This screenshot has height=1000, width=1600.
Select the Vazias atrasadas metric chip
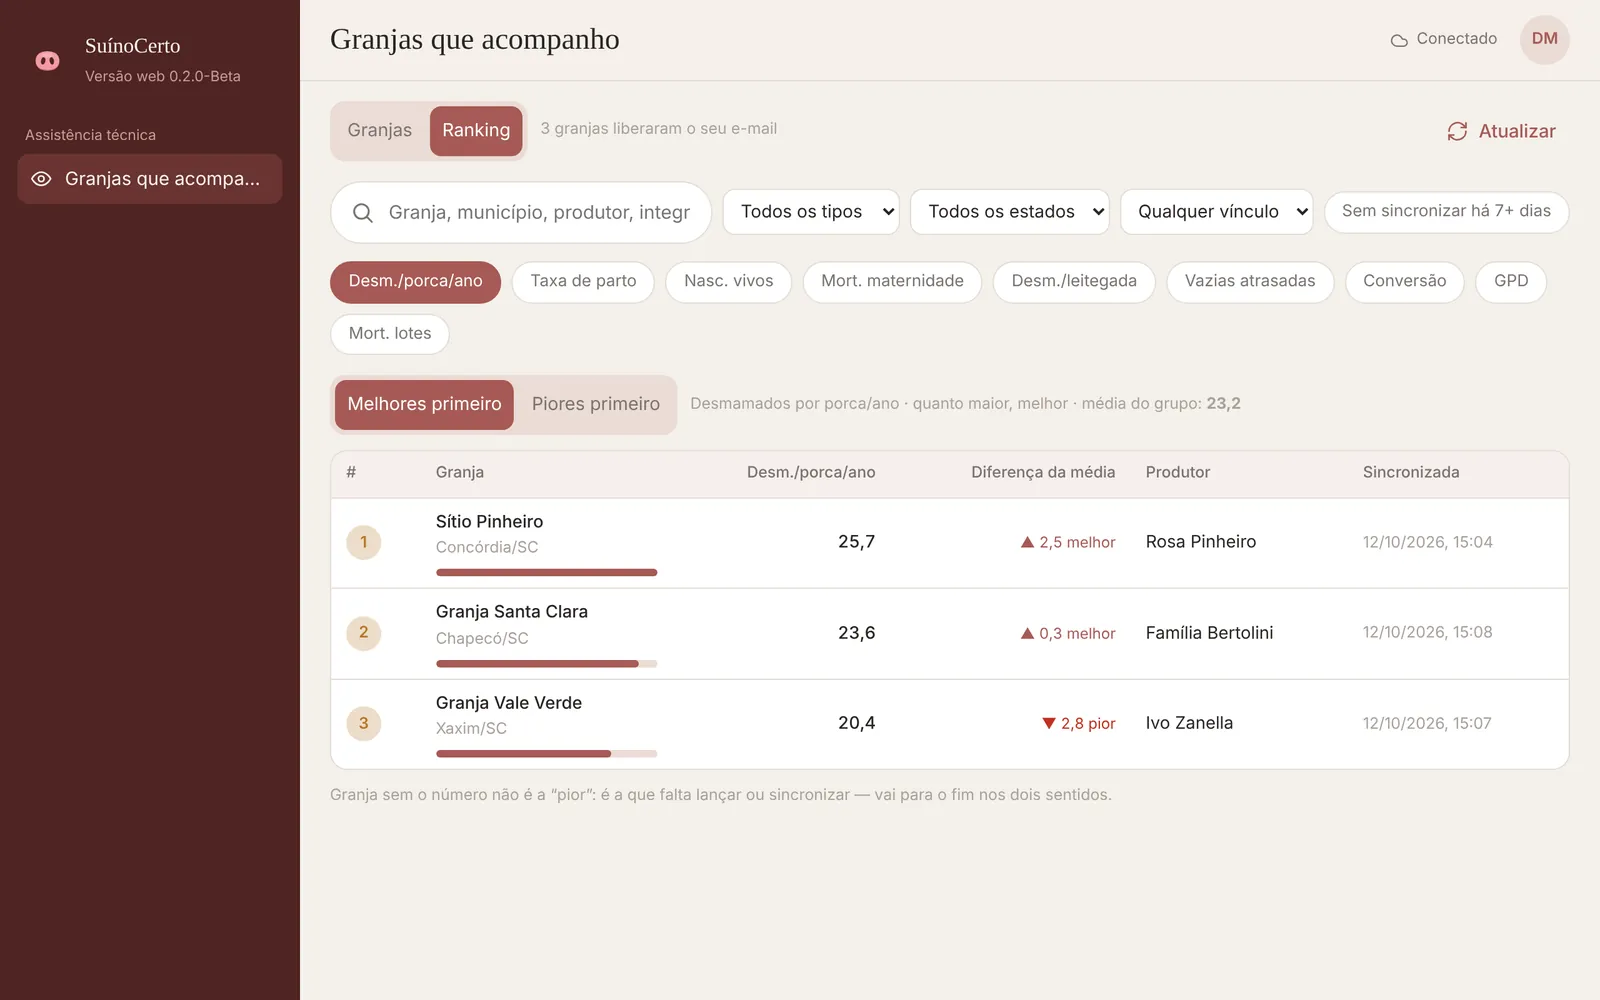point(1250,282)
